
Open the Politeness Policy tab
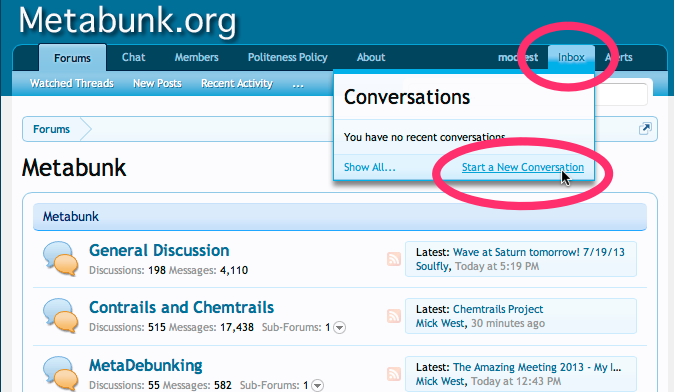coord(288,57)
